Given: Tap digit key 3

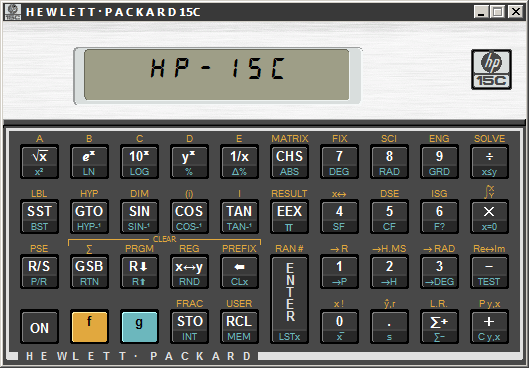Looking at the screenshot, I should click(x=439, y=272).
